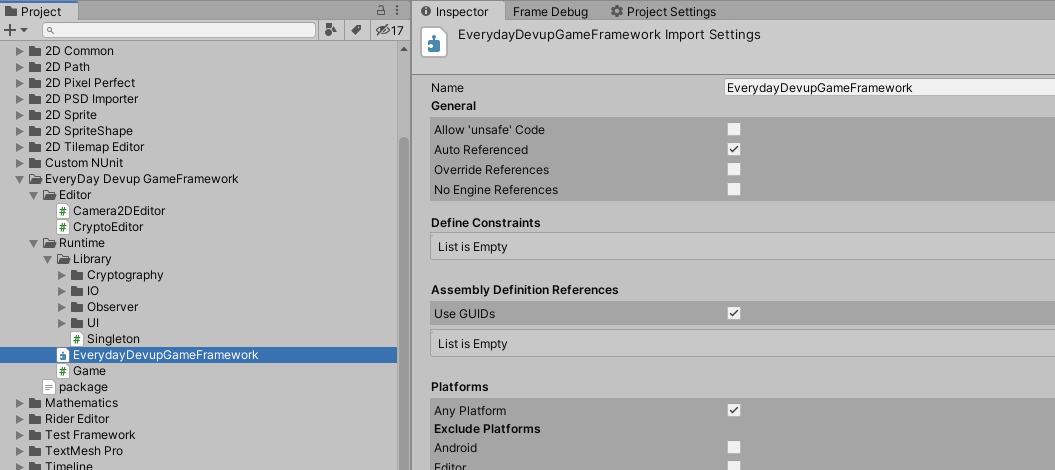The image size is (1055, 470).
Task: Collapse the Runtime folder
Action: [x=34, y=243]
